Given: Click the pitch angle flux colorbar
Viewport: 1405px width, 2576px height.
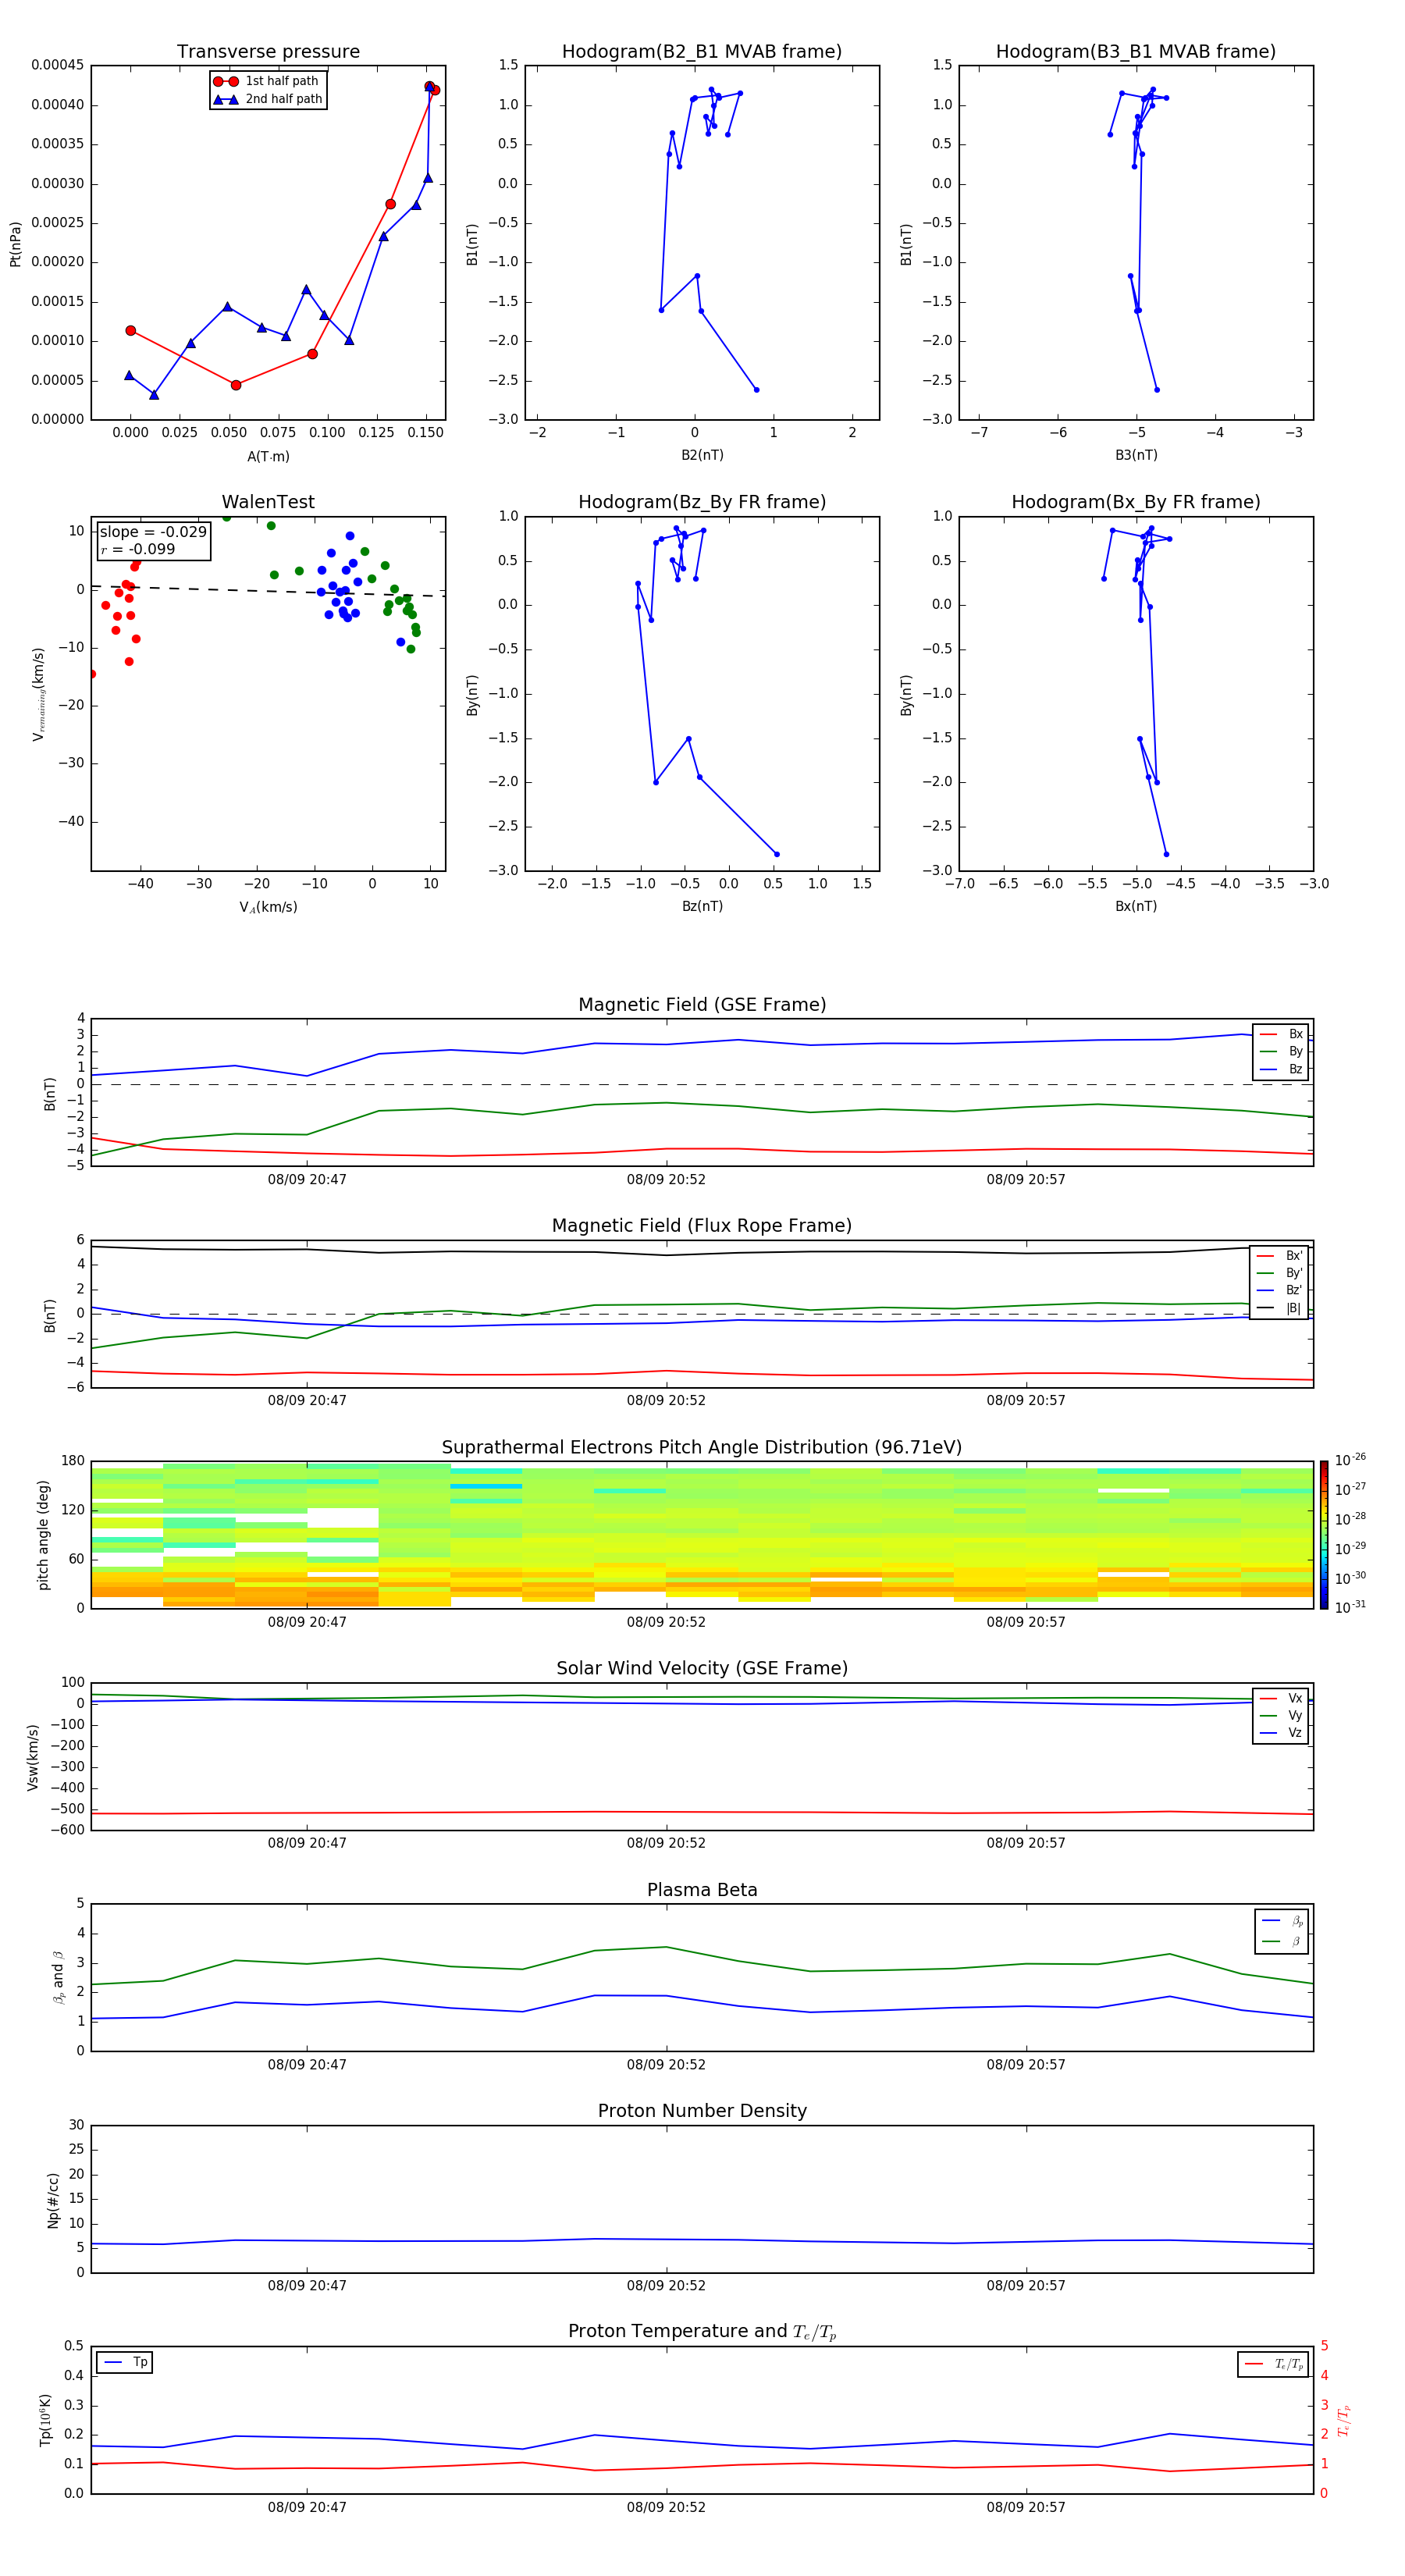Looking at the screenshot, I should point(1324,1535).
